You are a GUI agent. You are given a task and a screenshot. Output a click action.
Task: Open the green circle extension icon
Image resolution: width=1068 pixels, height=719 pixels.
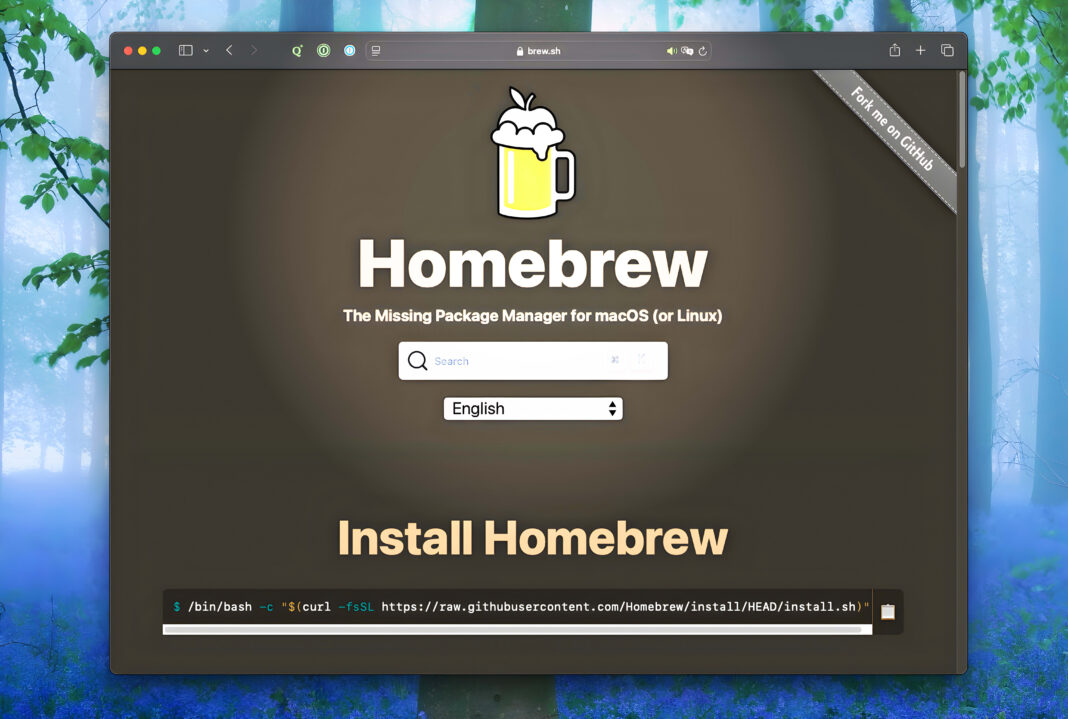(x=324, y=50)
